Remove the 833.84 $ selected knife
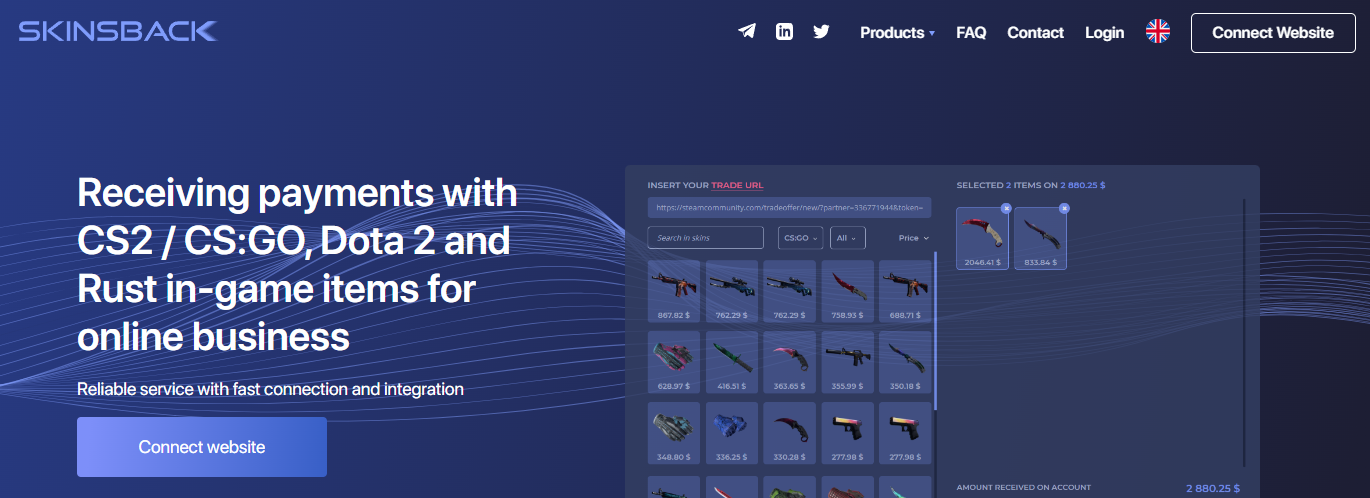This screenshot has height=498, width=1370. pyautogui.click(x=1064, y=208)
